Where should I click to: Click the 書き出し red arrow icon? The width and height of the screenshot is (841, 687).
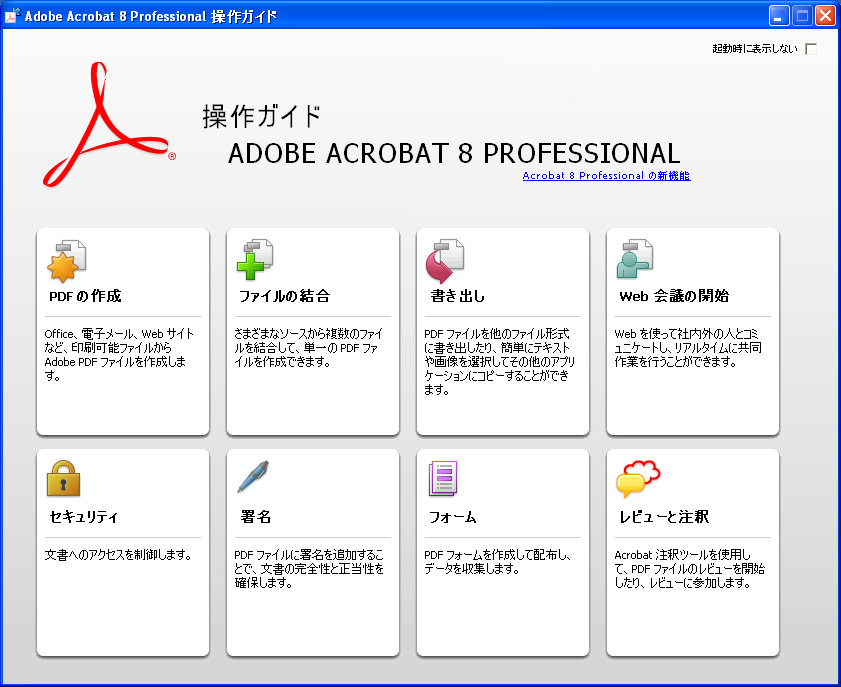[445, 261]
